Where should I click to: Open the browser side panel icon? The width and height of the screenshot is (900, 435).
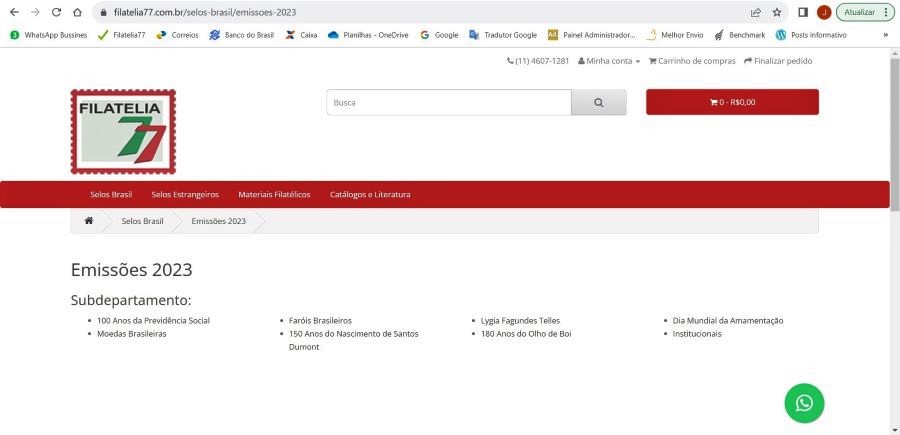pos(803,12)
